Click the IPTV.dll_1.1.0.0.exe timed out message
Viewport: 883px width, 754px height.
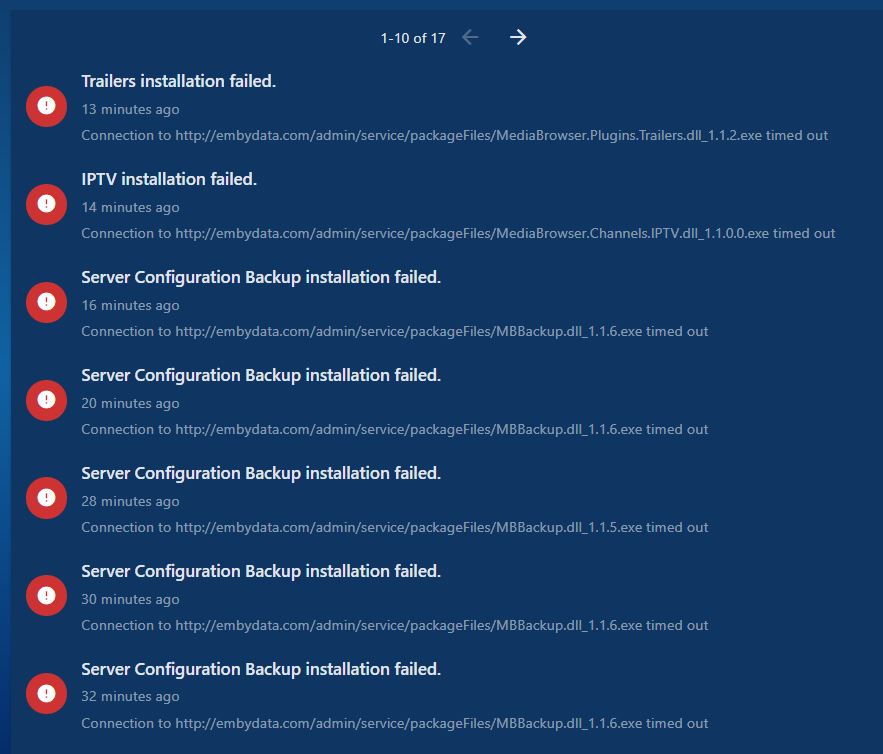point(458,233)
